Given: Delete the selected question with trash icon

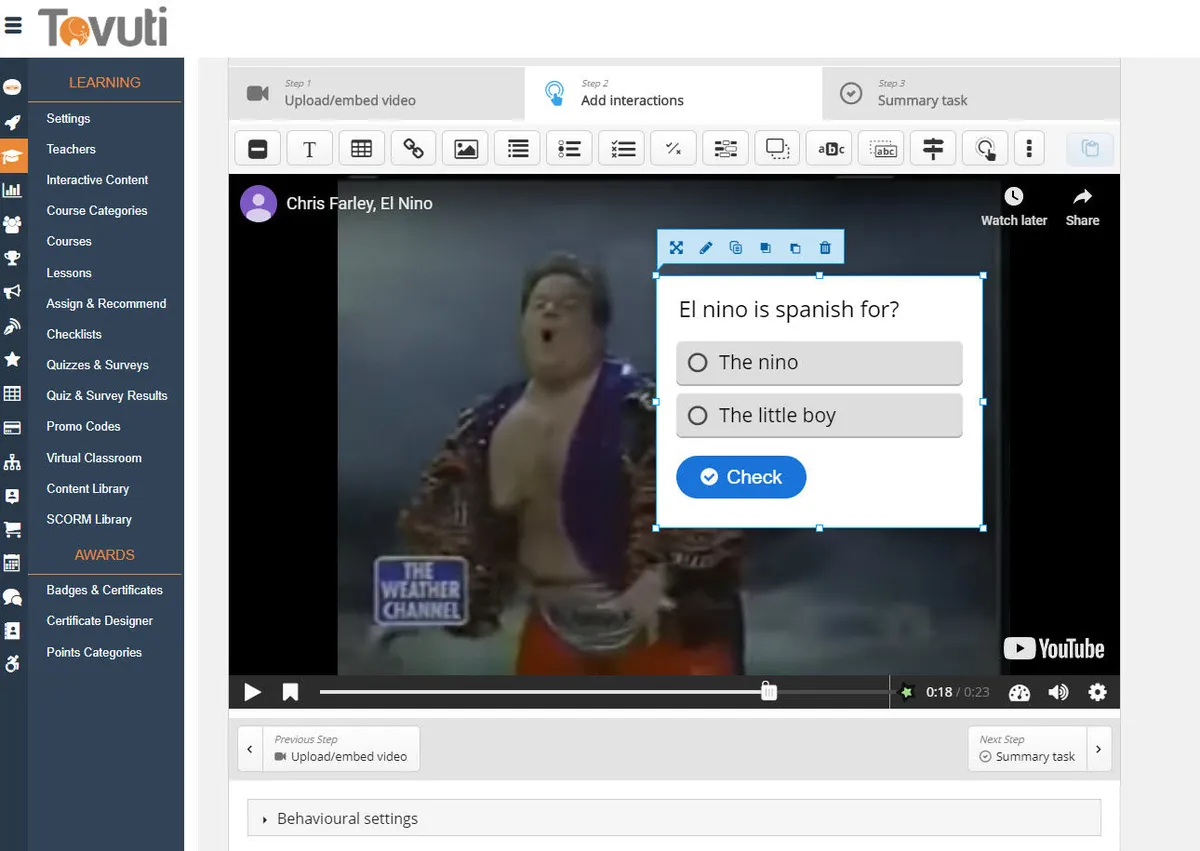Looking at the screenshot, I should pos(824,248).
